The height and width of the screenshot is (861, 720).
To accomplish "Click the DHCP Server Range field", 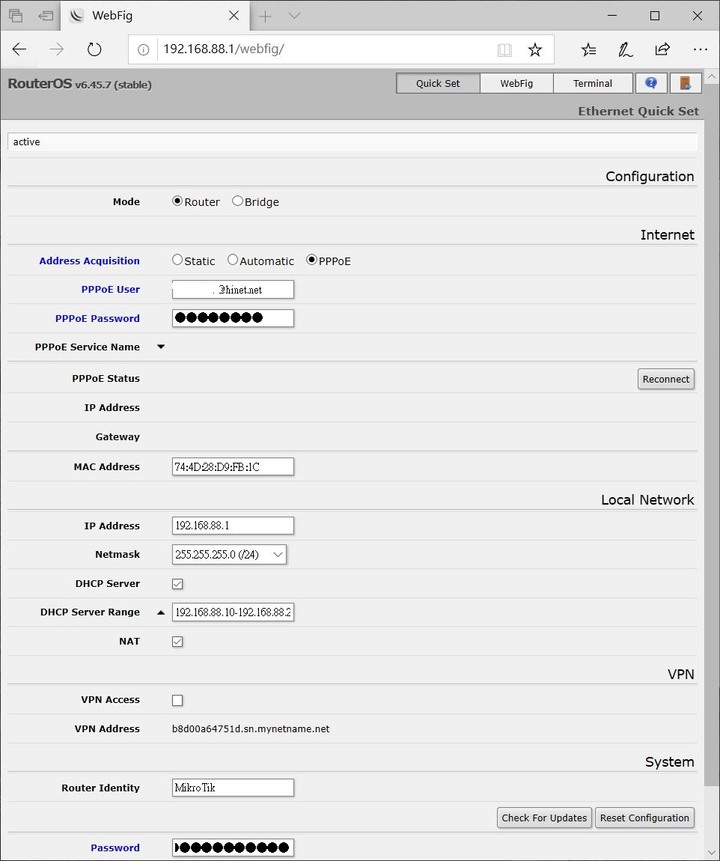I will tap(233, 612).
